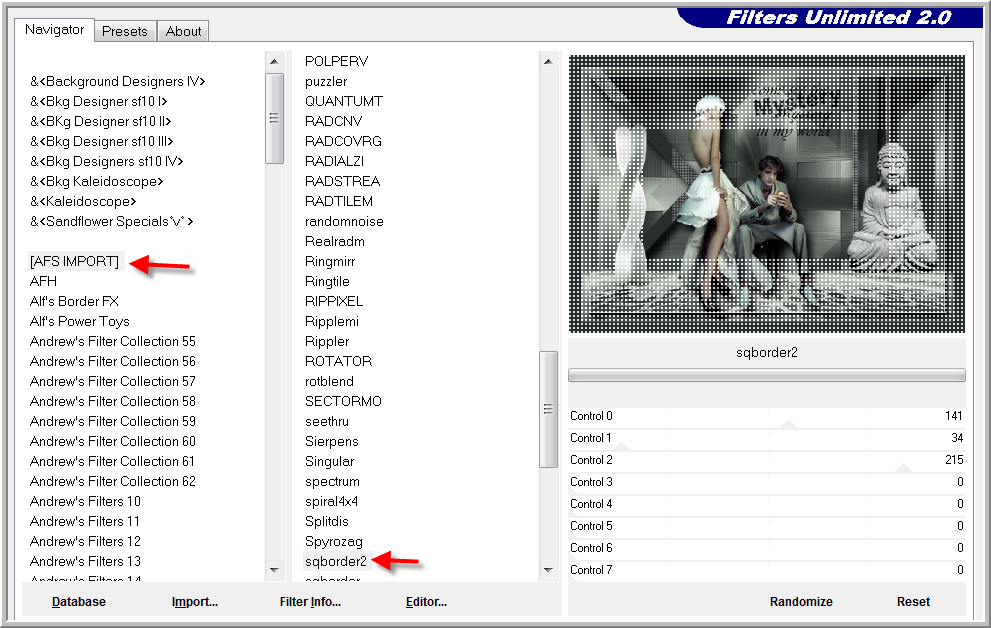Select the Rippler filter
The height and width of the screenshot is (628, 991).
coord(327,342)
